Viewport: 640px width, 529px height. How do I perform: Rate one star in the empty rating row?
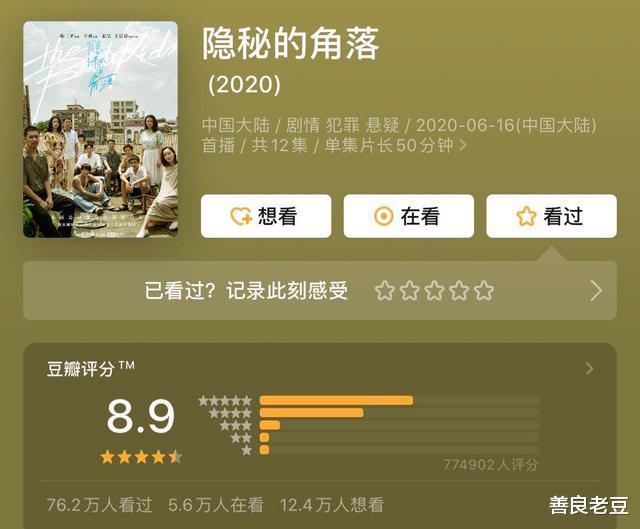(384, 291)
